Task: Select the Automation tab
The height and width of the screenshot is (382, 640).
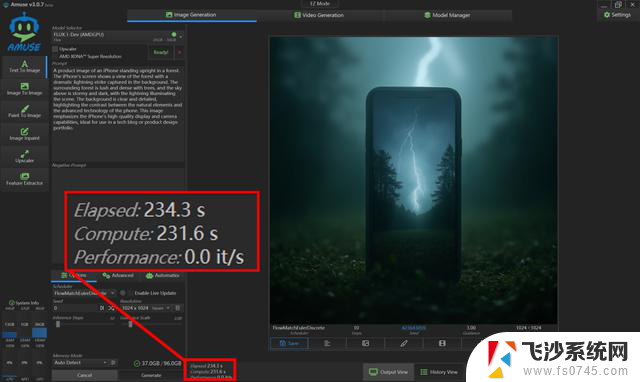Action: (x=162, y=275)
